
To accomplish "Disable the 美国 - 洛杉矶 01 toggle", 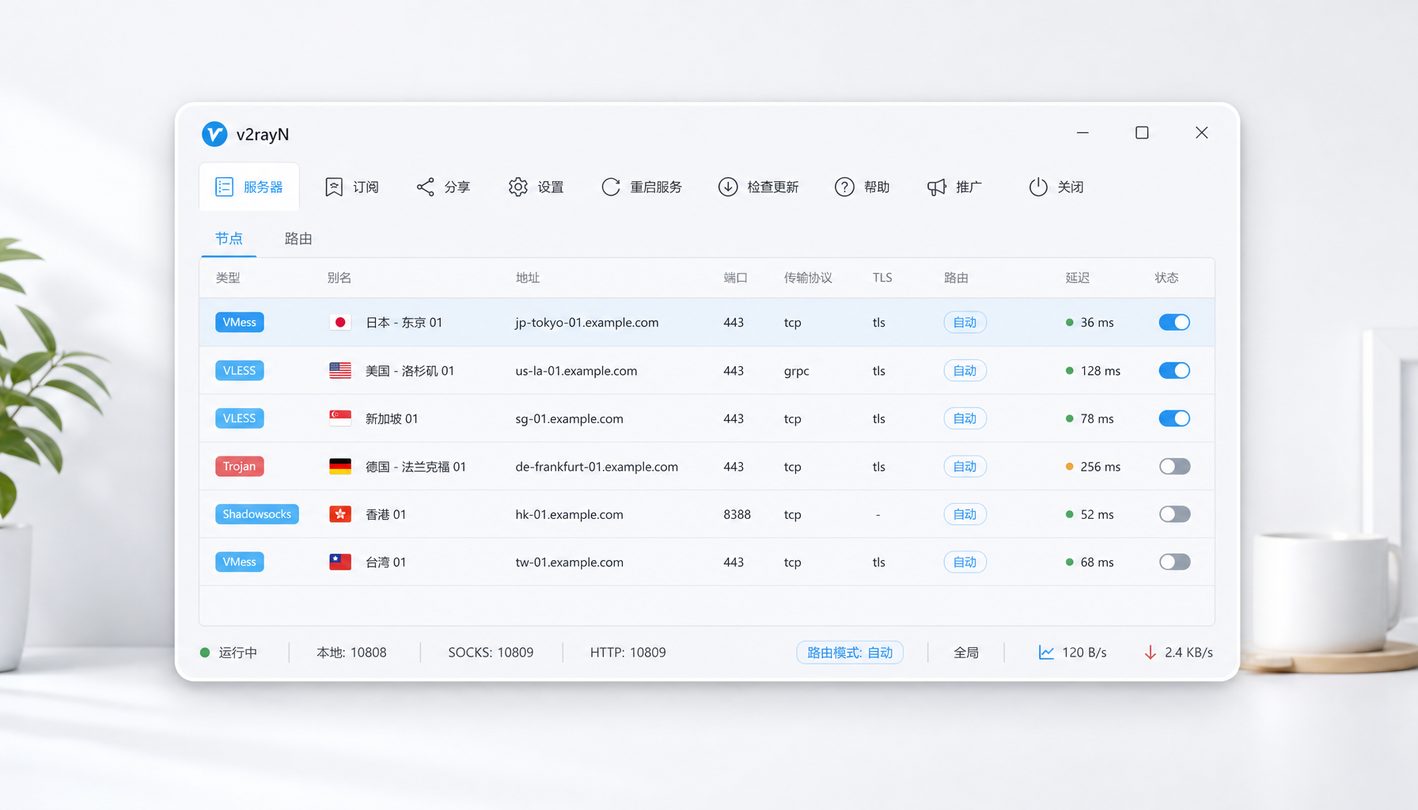I will point(1174,370).
